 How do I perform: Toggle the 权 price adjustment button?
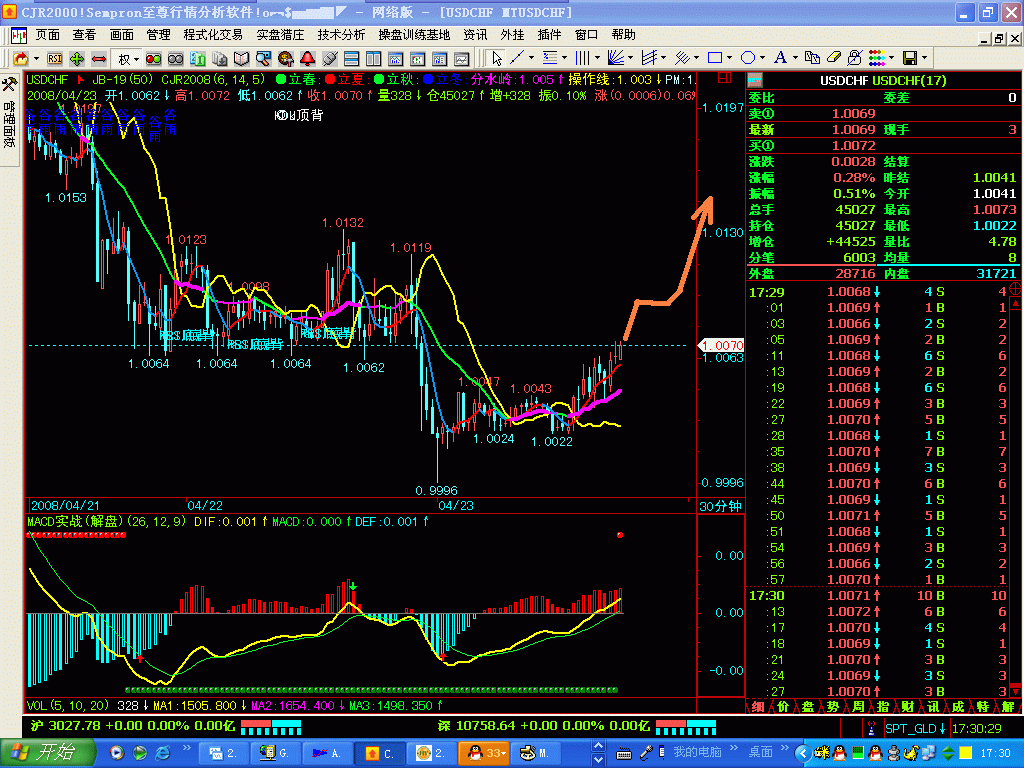pyautogui.click(x=124, y=58)
